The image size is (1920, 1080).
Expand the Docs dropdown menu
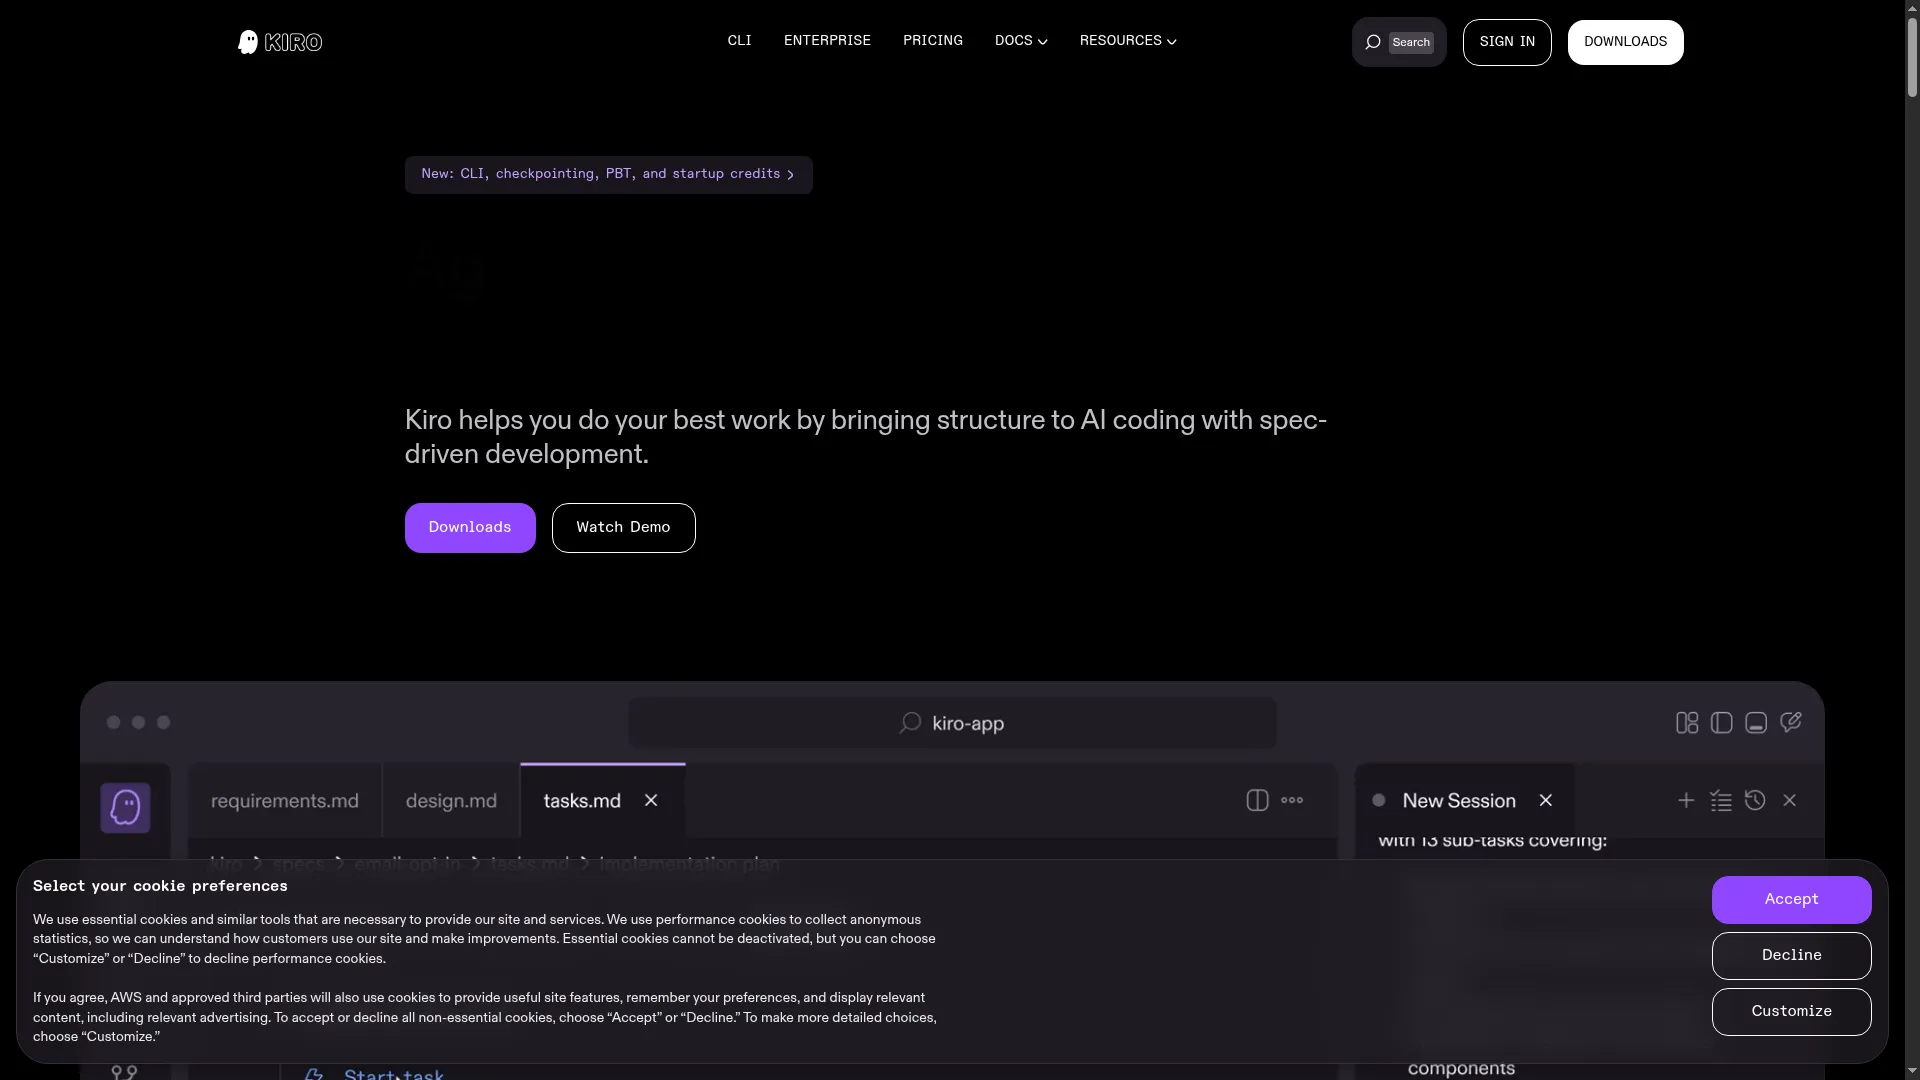point(1020,41)
